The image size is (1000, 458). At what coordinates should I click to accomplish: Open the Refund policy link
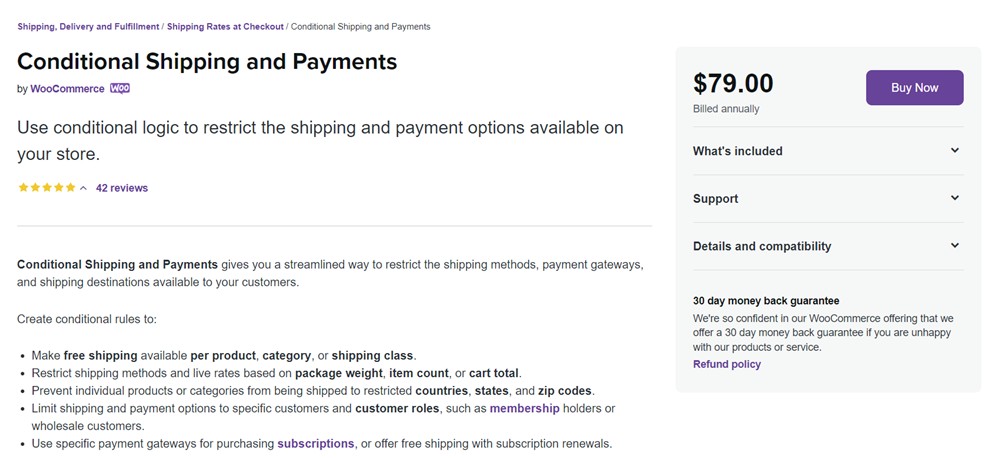(727, 364)
